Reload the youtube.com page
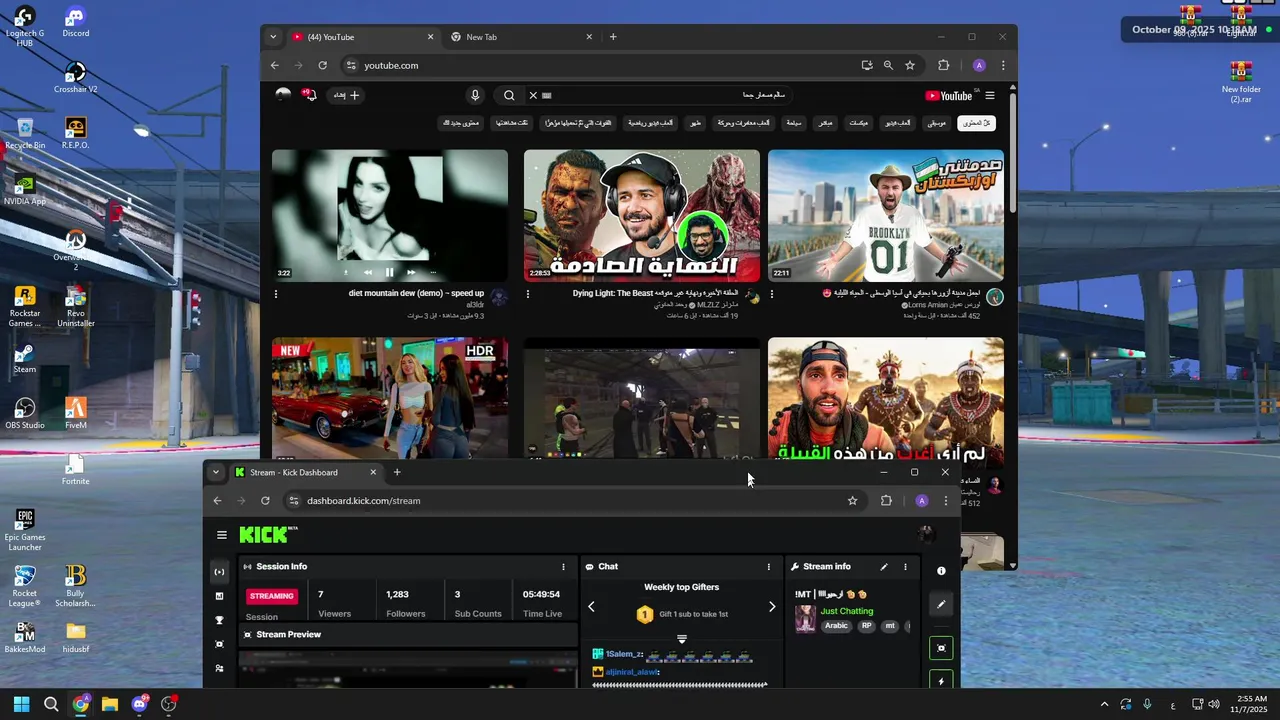Image resolution: width=1280 pixels, height=720 pixels. click(322, 65)
